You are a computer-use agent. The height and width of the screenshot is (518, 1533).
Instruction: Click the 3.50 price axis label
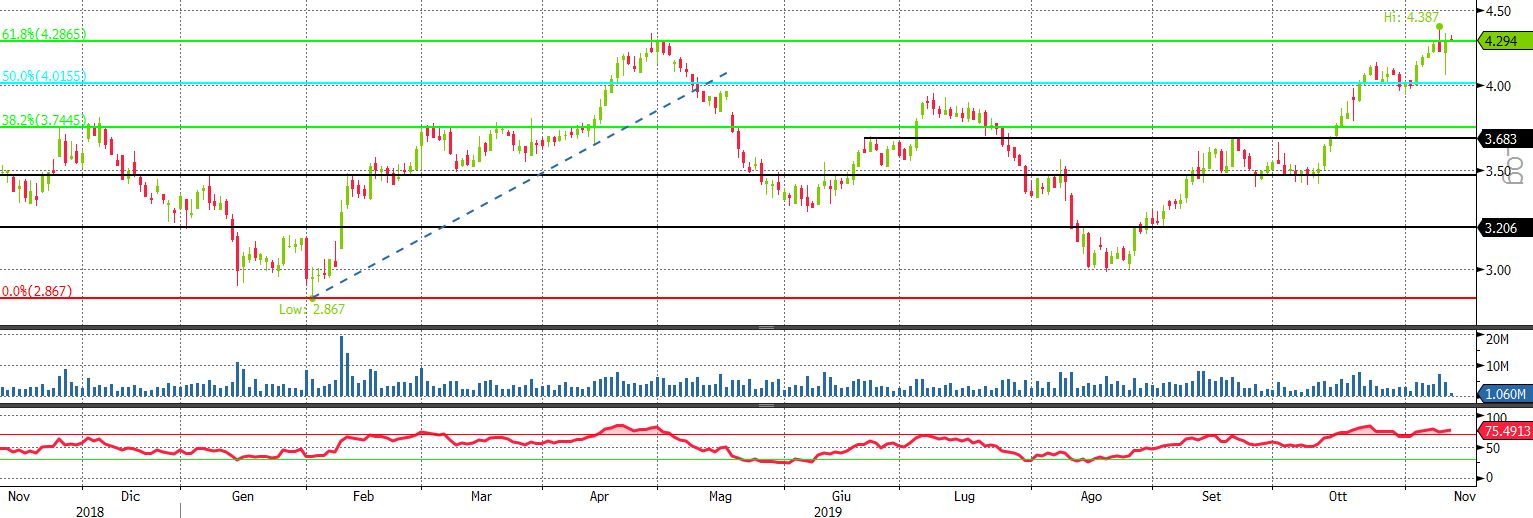click(x=1498, y=172)
